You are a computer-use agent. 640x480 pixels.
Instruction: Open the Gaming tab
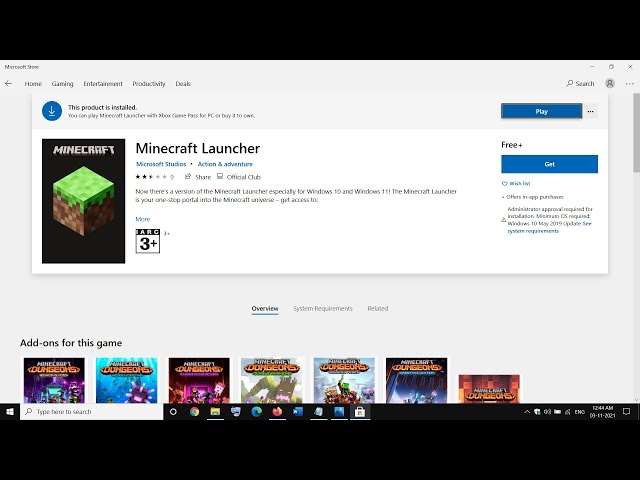[x=62, y=84]
